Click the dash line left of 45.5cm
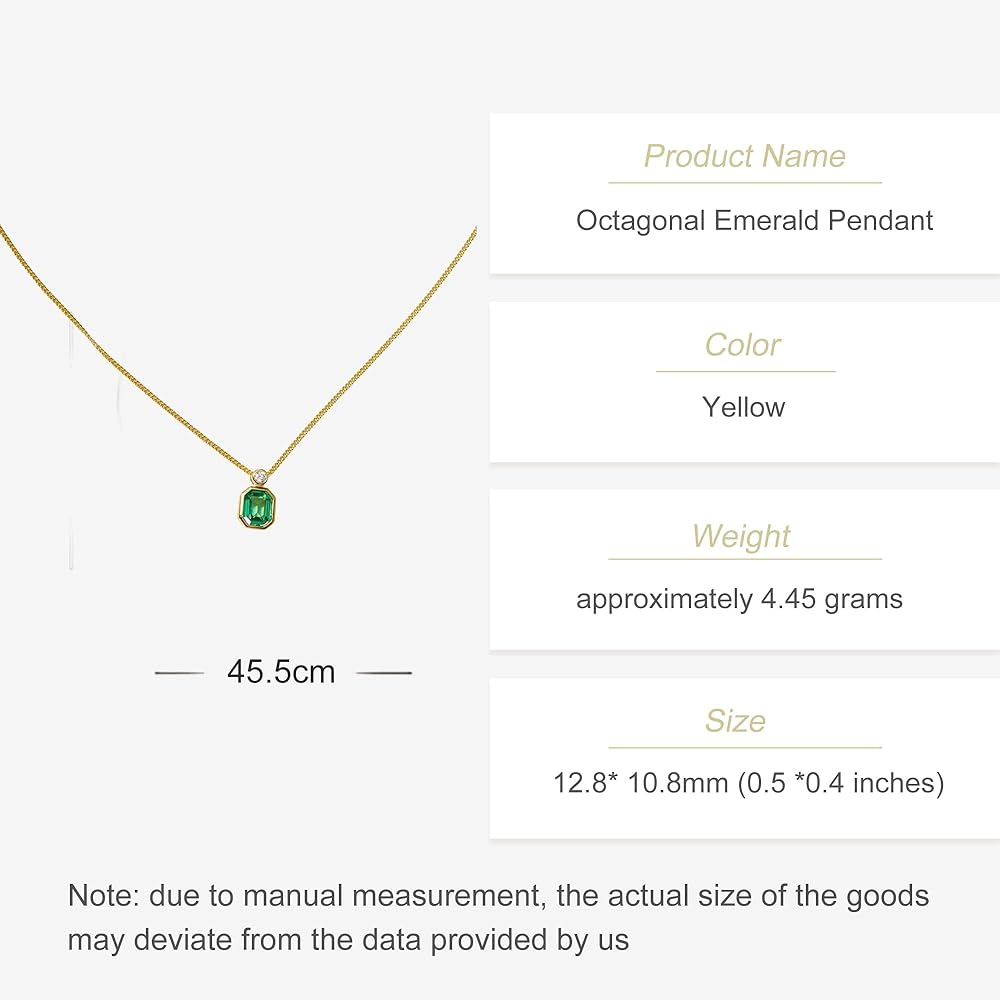The image size is (1000, 1000). click(x=180, y=673)
